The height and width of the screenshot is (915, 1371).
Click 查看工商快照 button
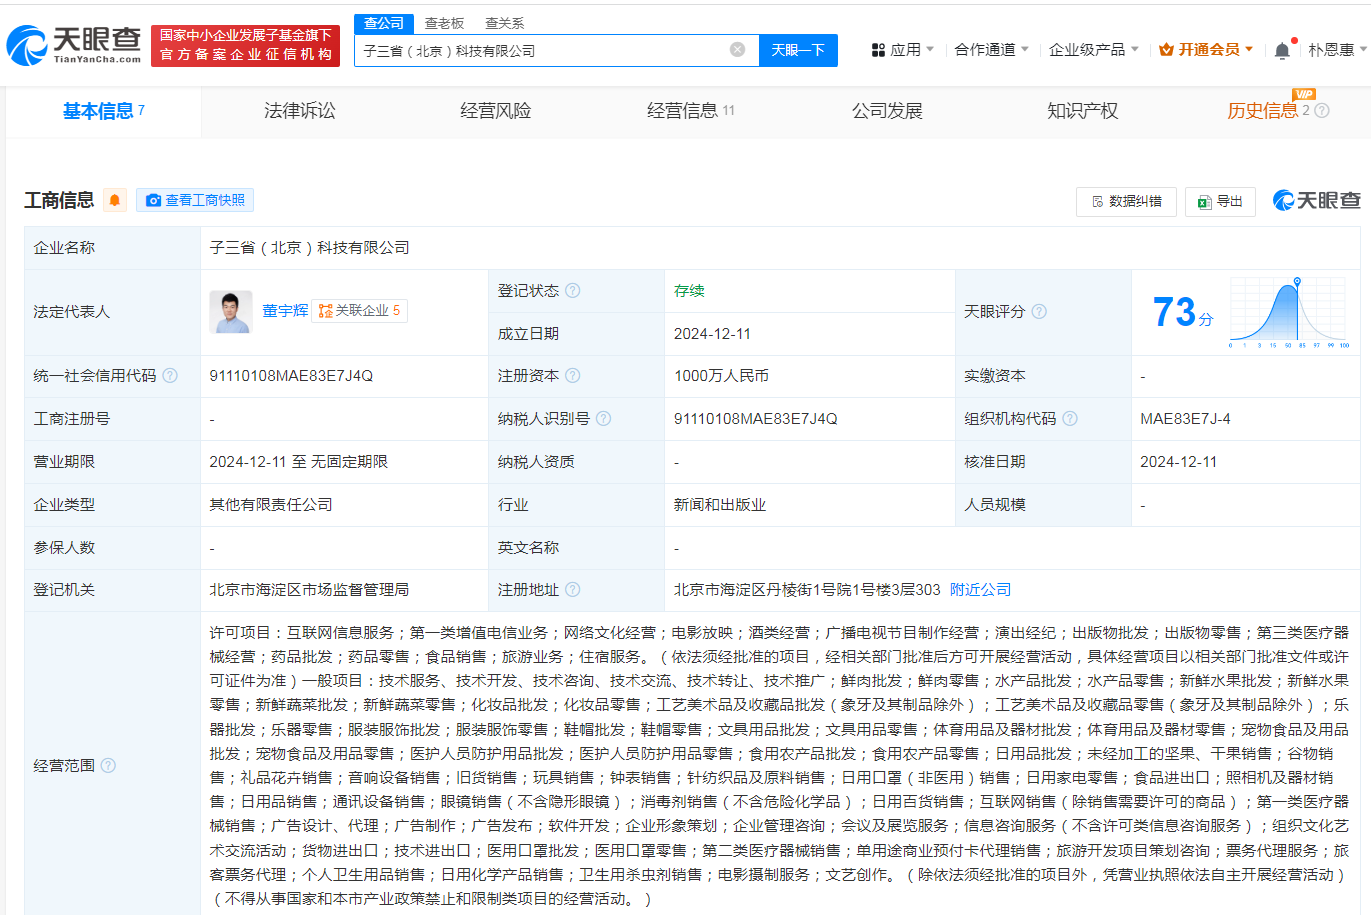pyautogui.click(x=195, y=200)
